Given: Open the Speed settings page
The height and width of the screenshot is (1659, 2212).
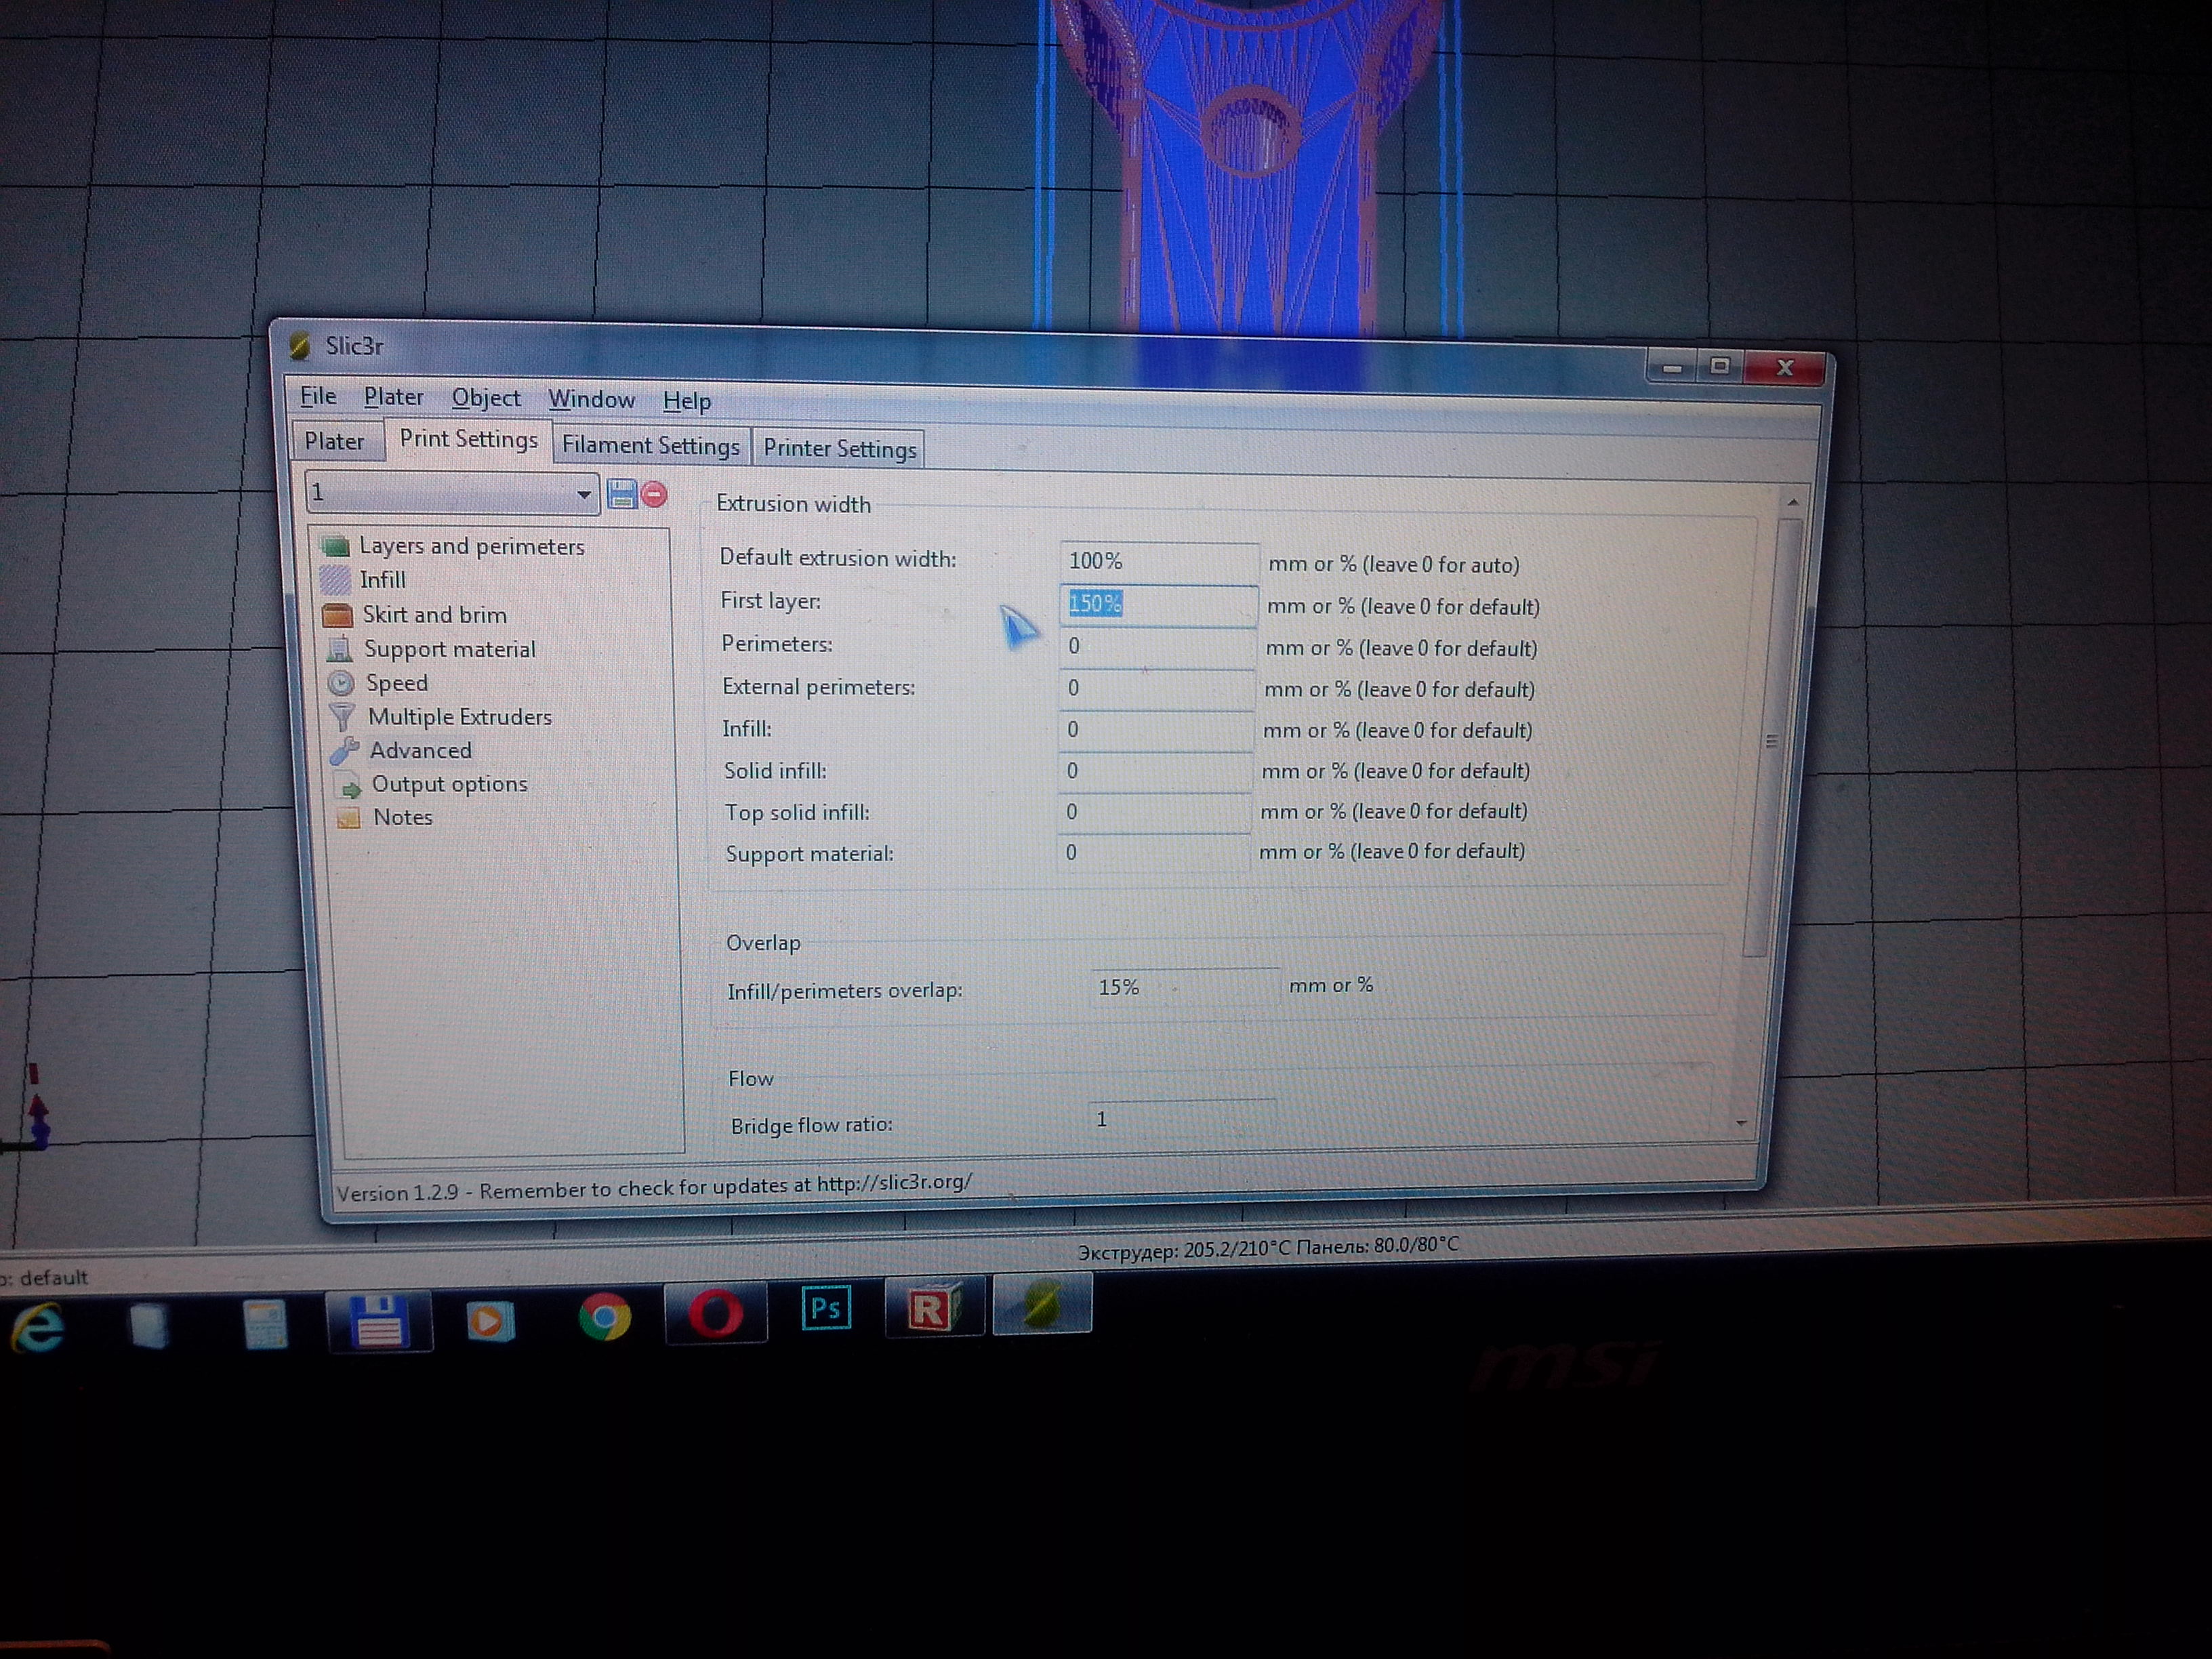Looking at the screenshot, I should [396, 683].
